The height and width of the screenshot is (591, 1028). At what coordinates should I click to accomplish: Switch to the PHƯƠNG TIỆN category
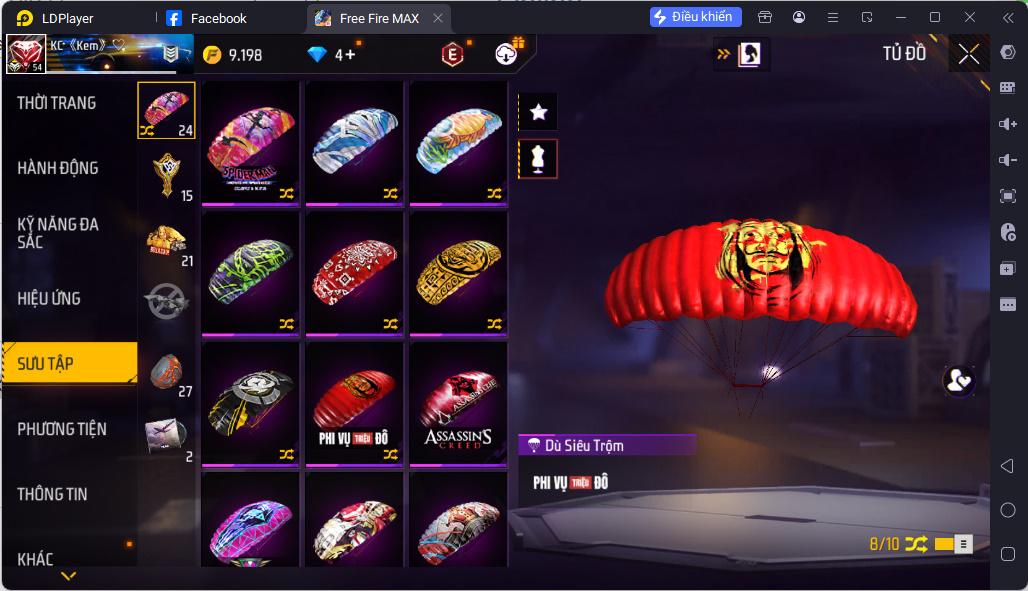click(x=62, y=429)
